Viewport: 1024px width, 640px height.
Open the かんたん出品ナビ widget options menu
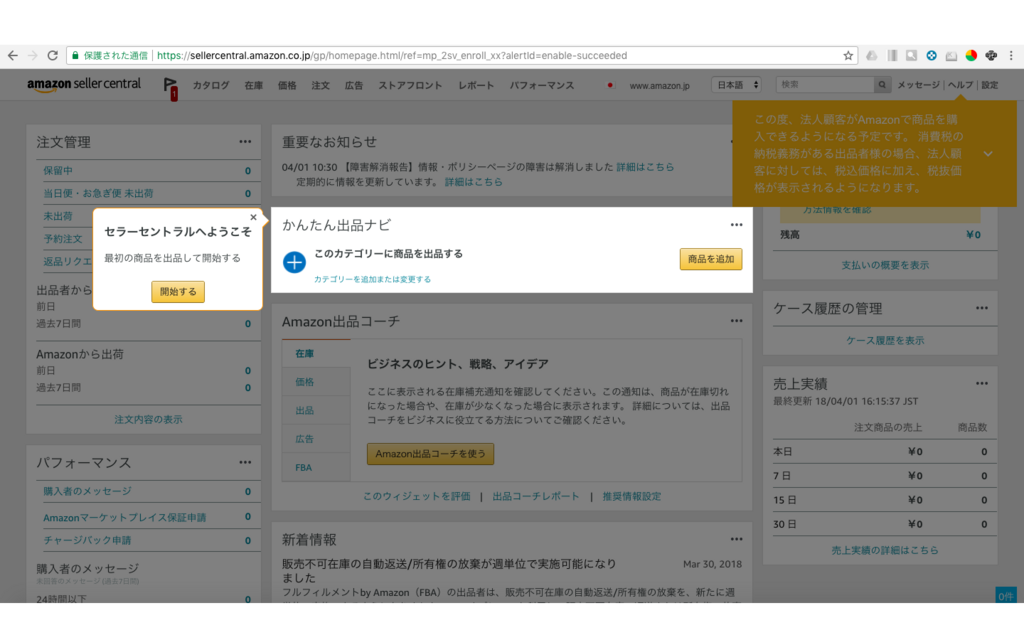click(x=737, y=225)
